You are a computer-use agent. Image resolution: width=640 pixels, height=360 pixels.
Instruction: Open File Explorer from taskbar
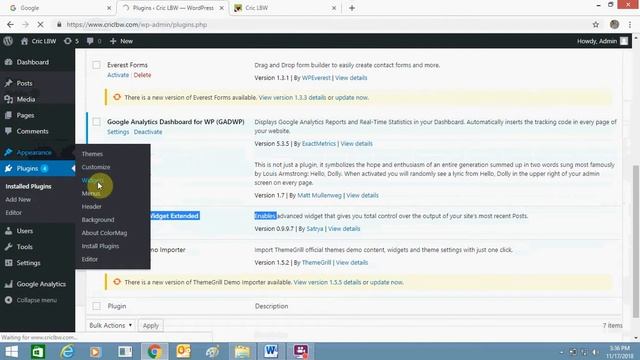coord(242,351)
